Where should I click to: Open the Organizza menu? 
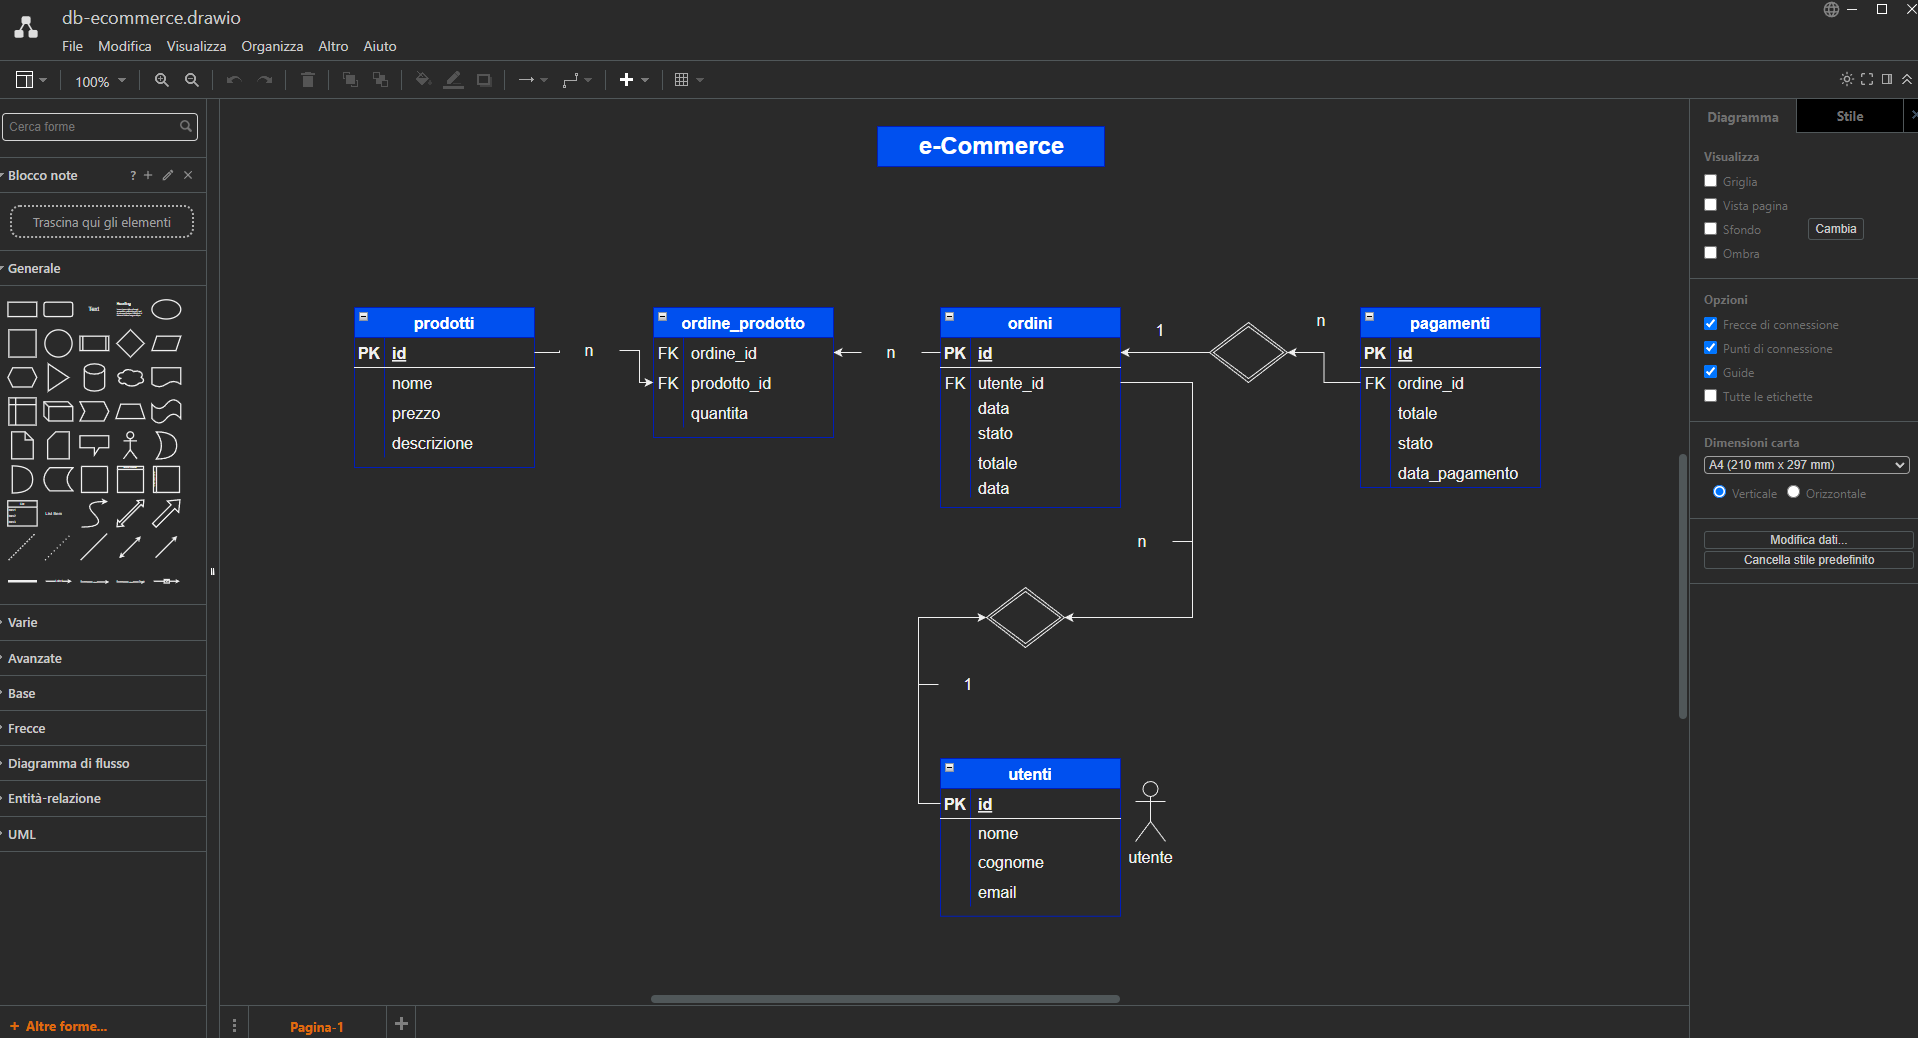(272, 47)
